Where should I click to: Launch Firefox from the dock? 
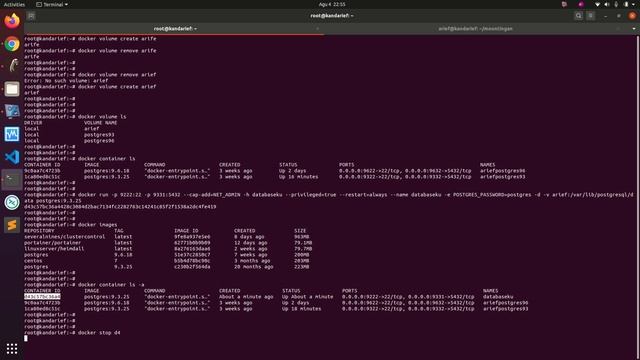point(12,20)
